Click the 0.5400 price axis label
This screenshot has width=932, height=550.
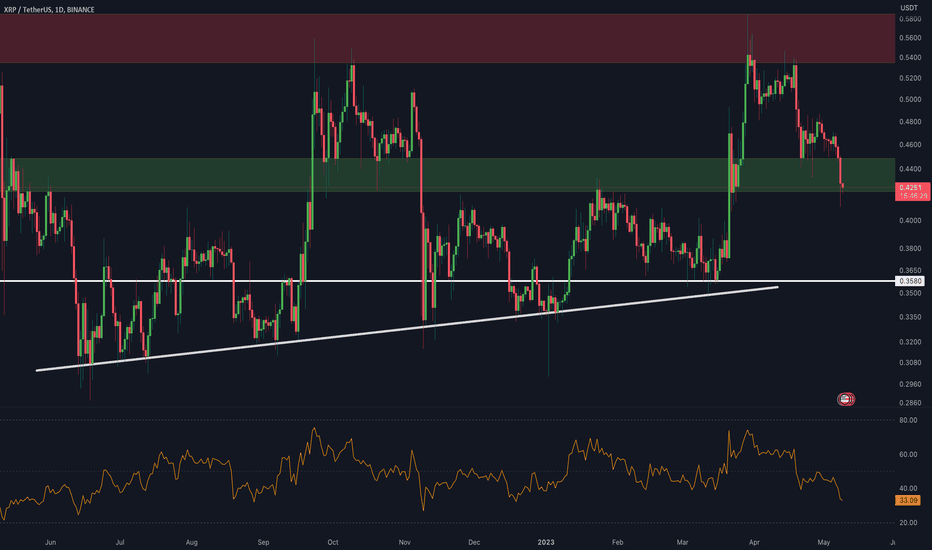pyautogui.click(x=910, y=58)
